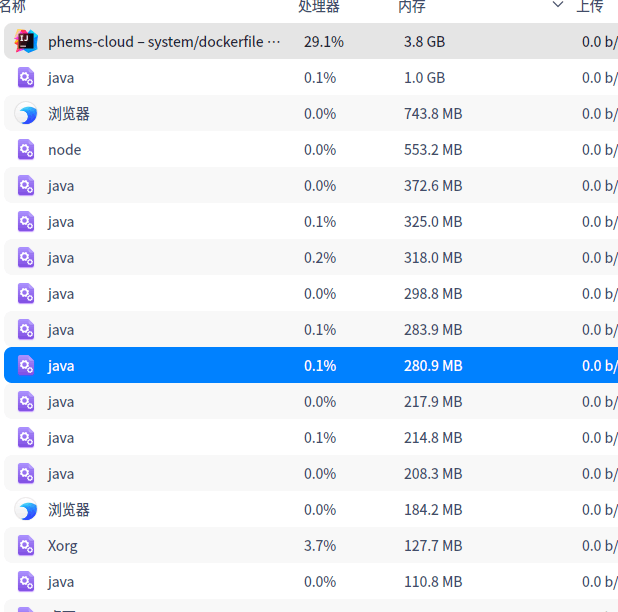
Task: Select the phems-cloud process name text
Action: point(164,42)
